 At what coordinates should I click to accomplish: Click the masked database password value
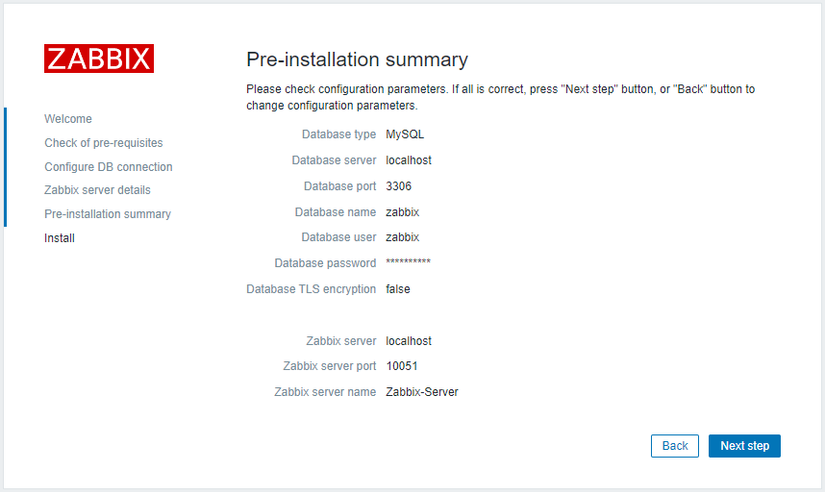408,263
